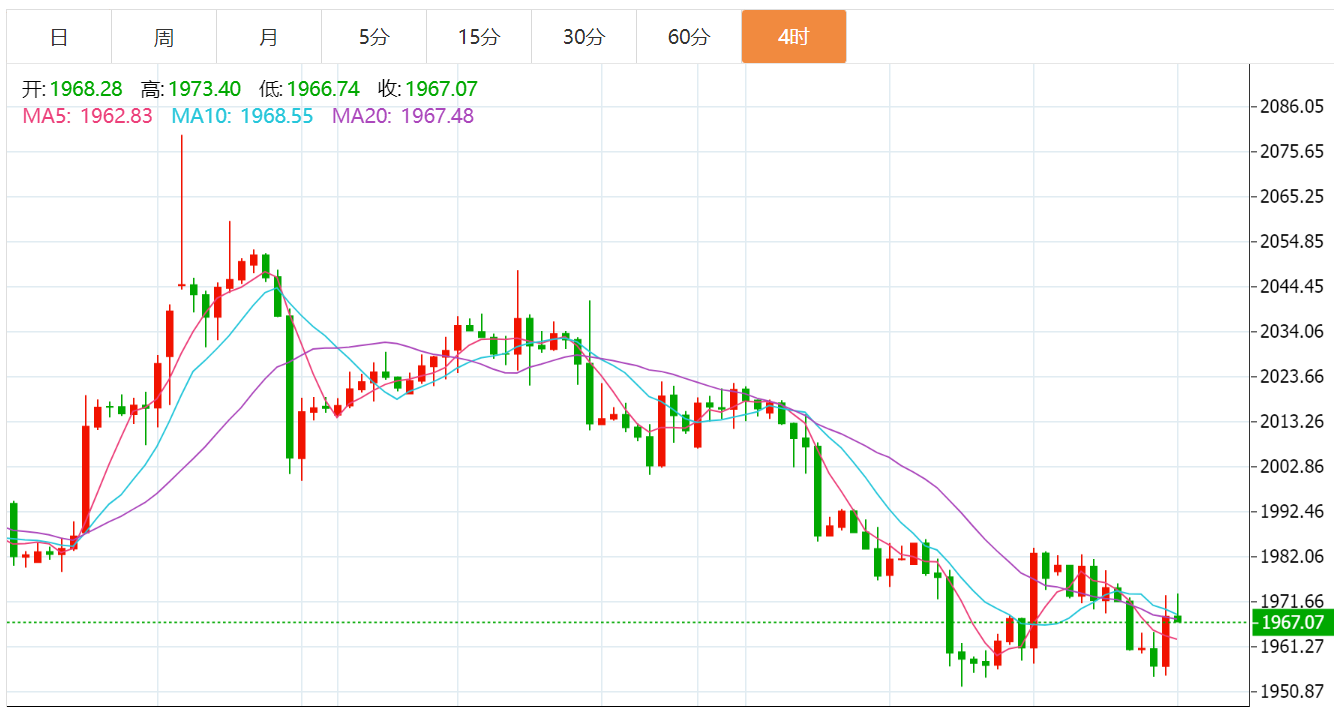Select the 30分 interval tab
Image resolution: width=1334 pixels, height=707 pixels.
(584, 37)
